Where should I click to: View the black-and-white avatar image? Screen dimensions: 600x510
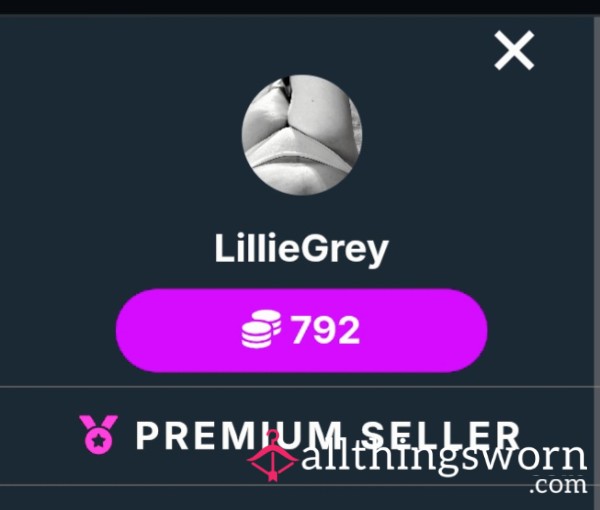pyautogui.click(x=302, y=135)
